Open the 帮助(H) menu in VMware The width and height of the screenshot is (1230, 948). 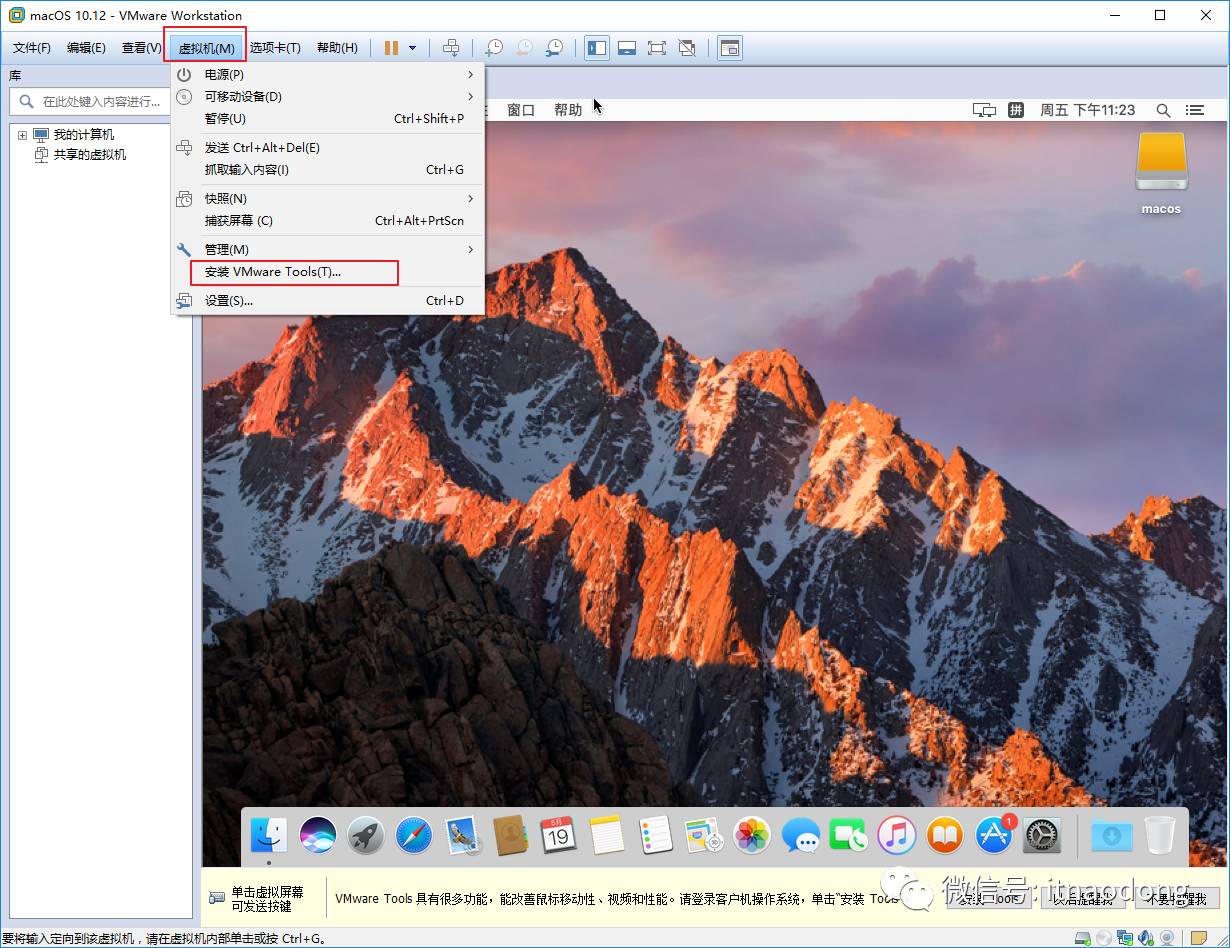point(337,48)
